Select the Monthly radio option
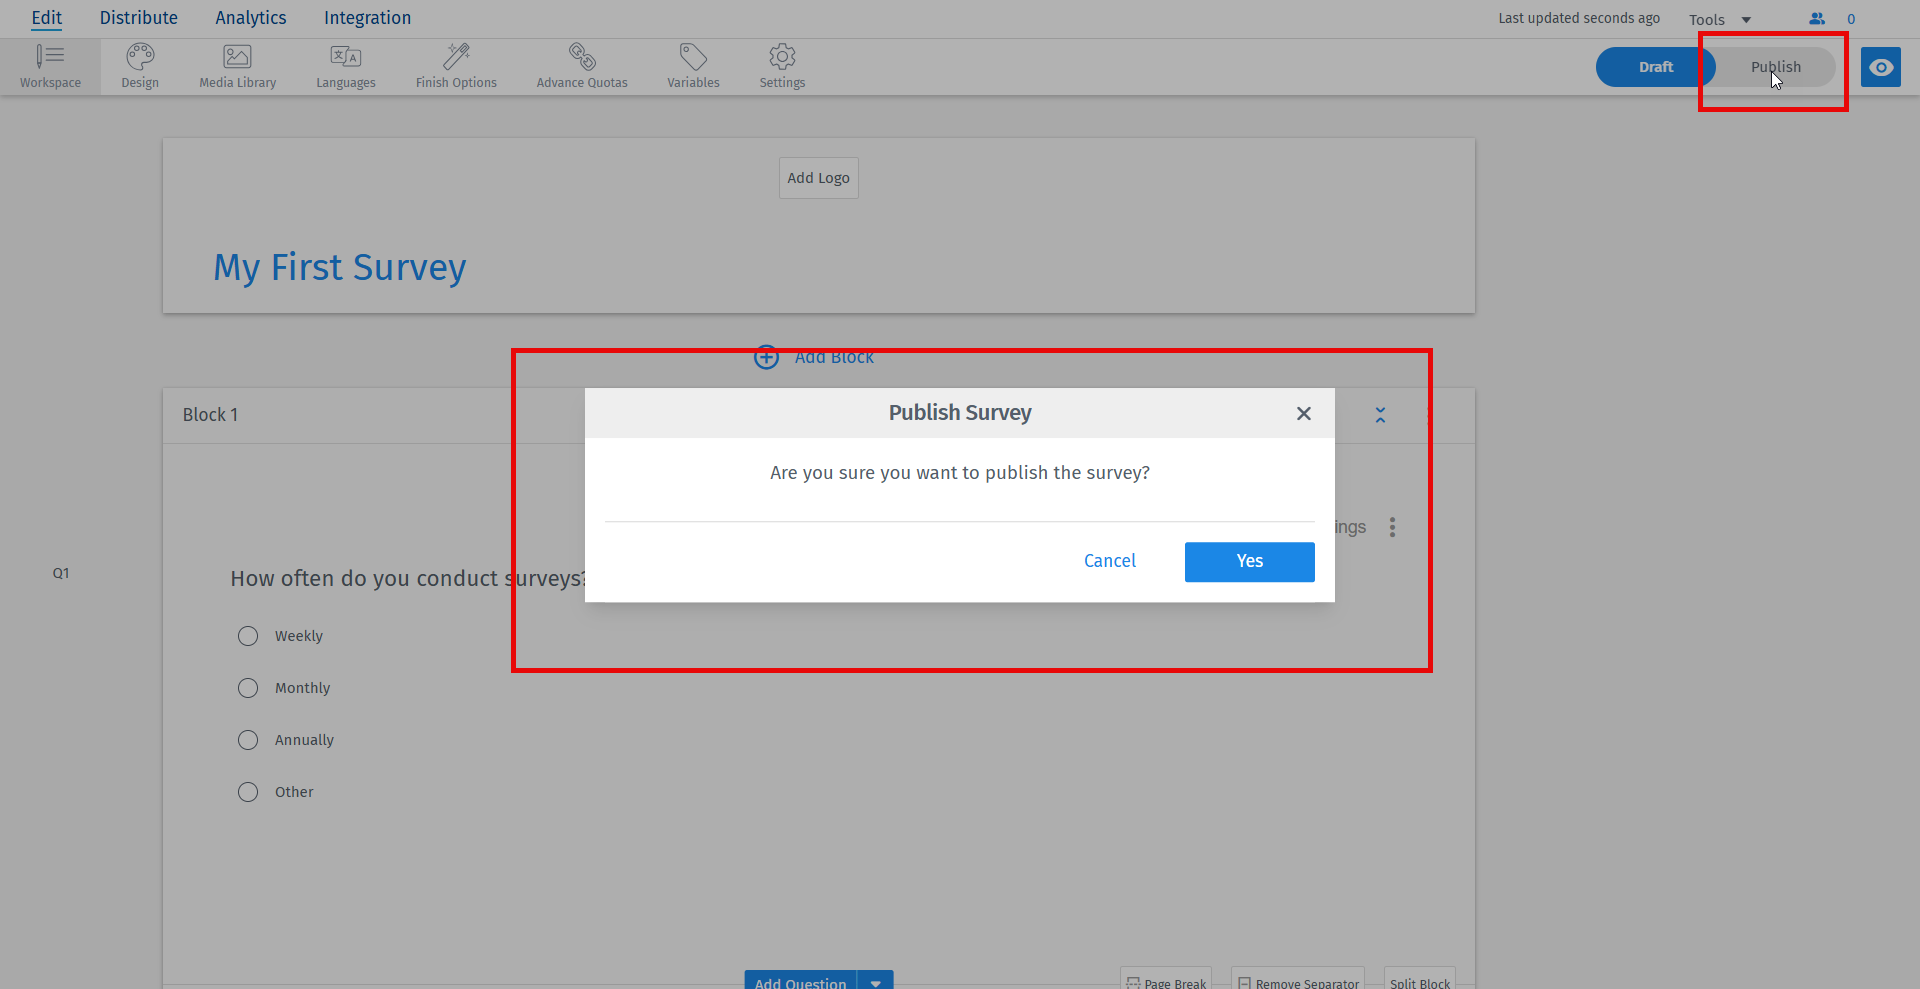 click(248, 688)
